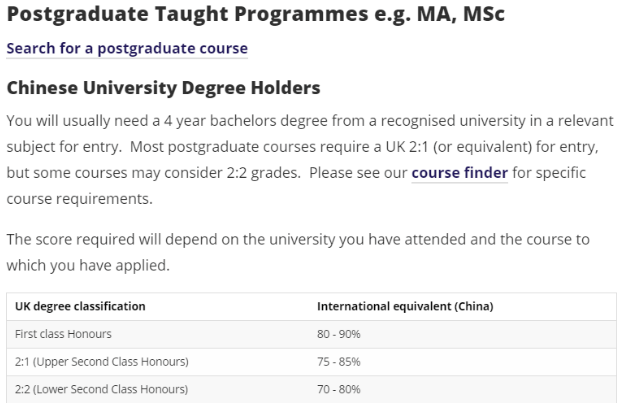The width and height of the screenshot is (619, 403).
Task: Select the First class Honours table cell
Action: click(x=63, y=334)
